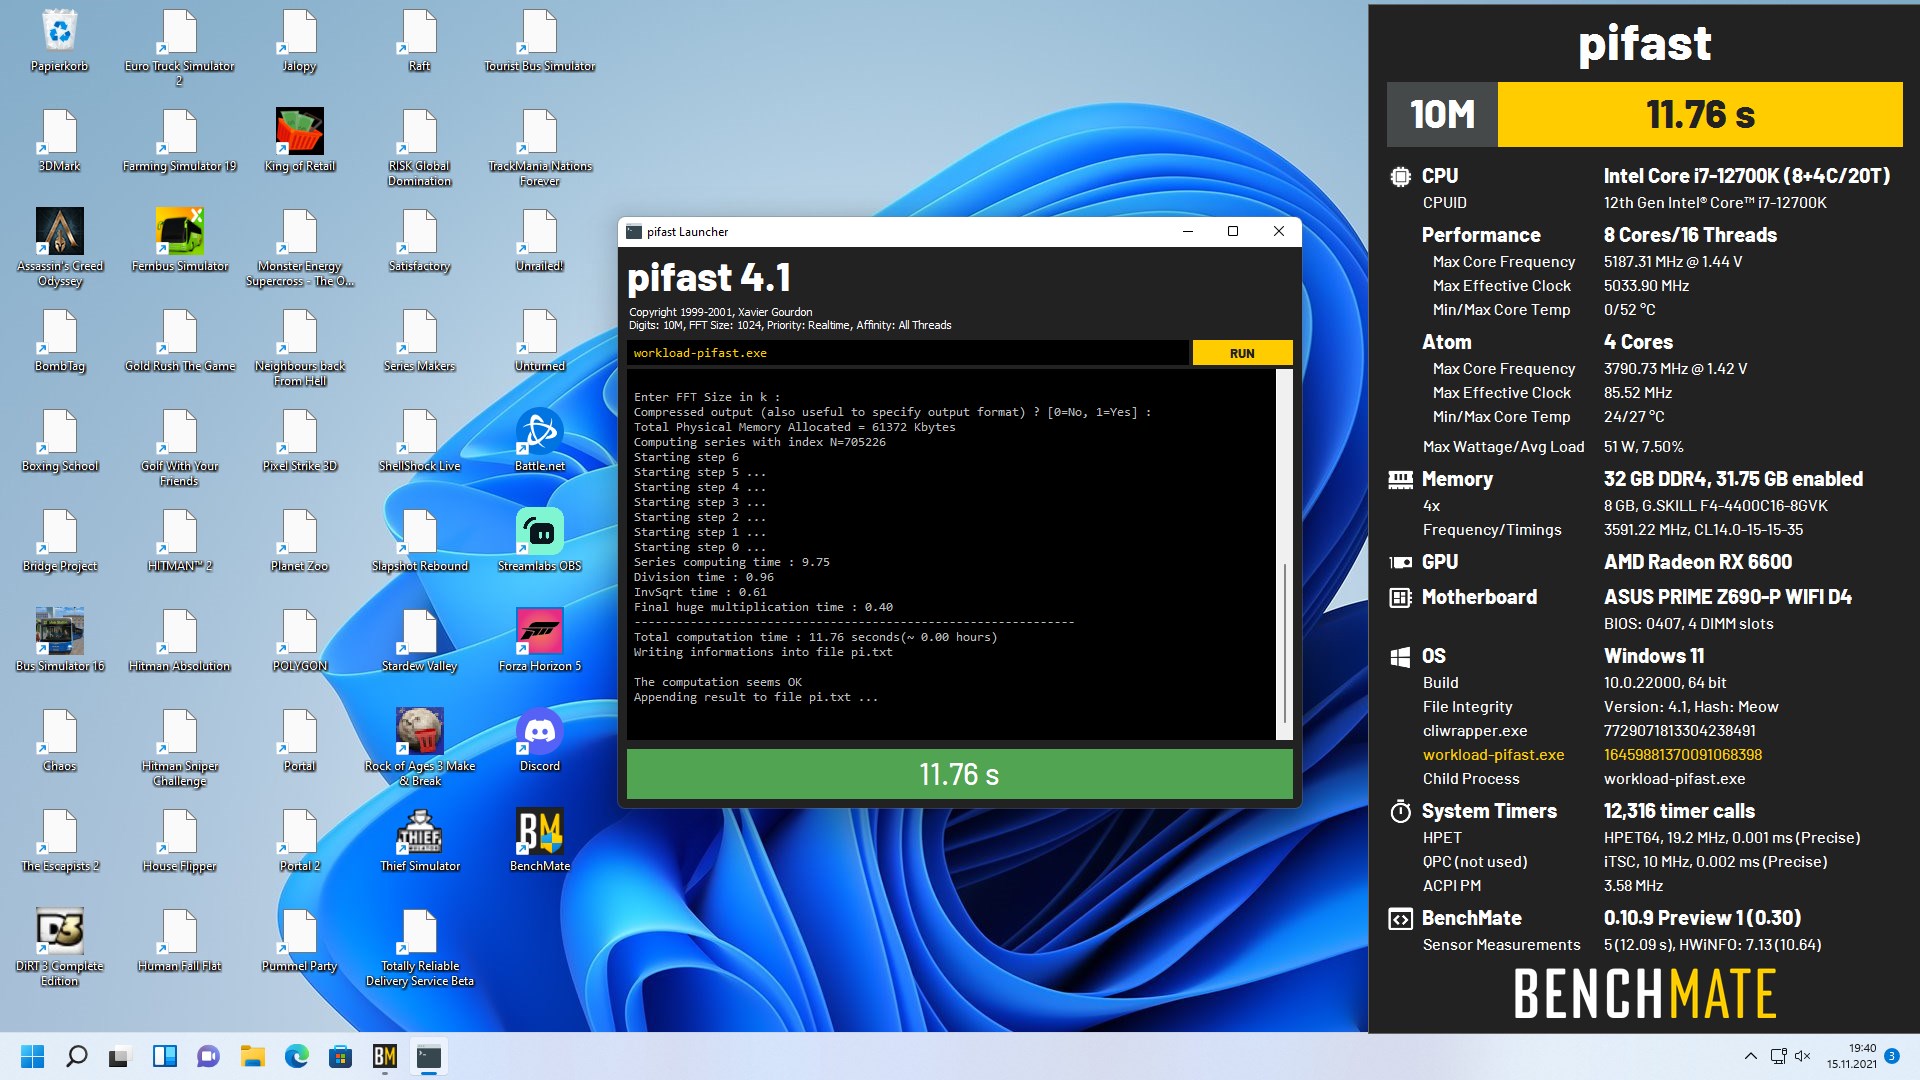Open the Windows Start menu
This screenshot has height=1080, width=1920.
tap(33, 1056)
